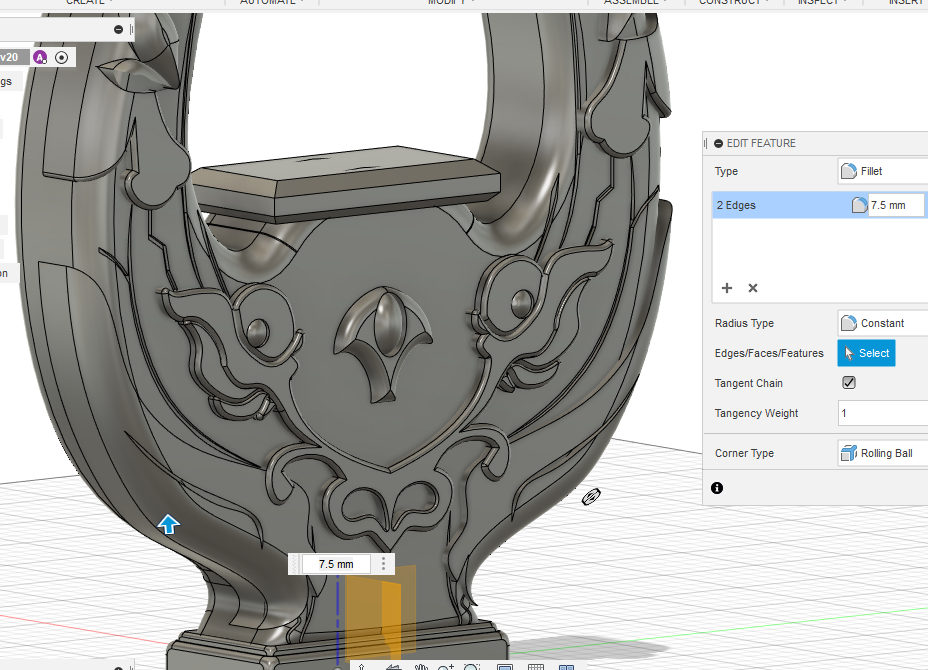Click the fillet icon in 2 Edges row

(x=859, y=205)
